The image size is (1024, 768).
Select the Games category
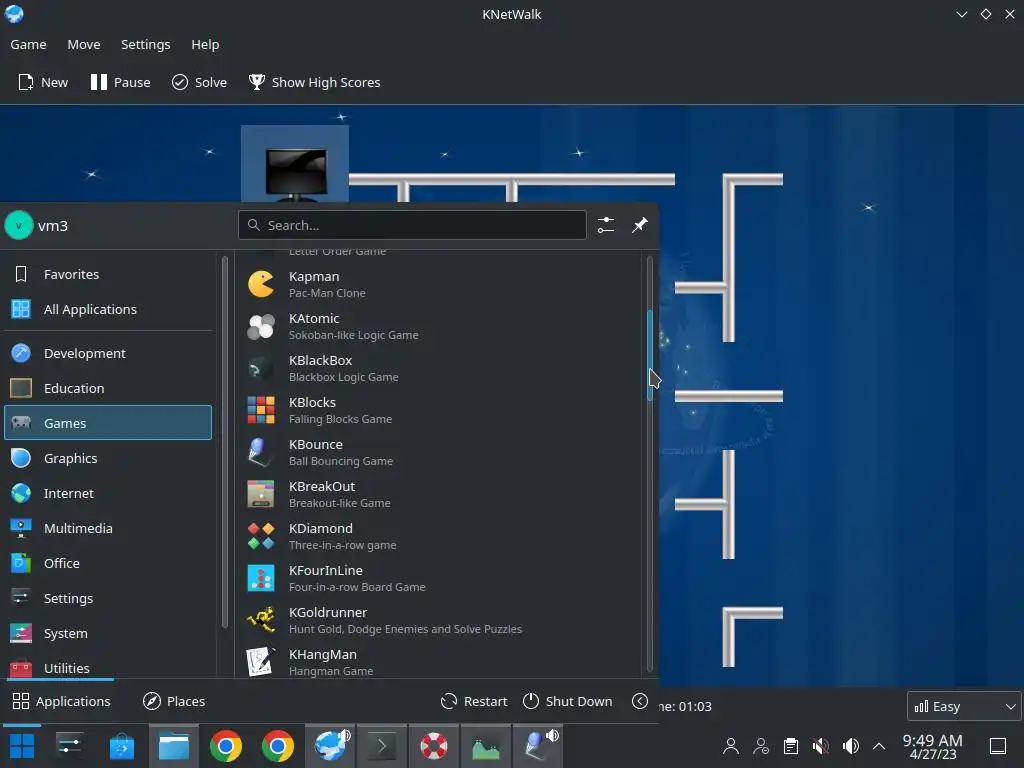click(x=108, y=423)
